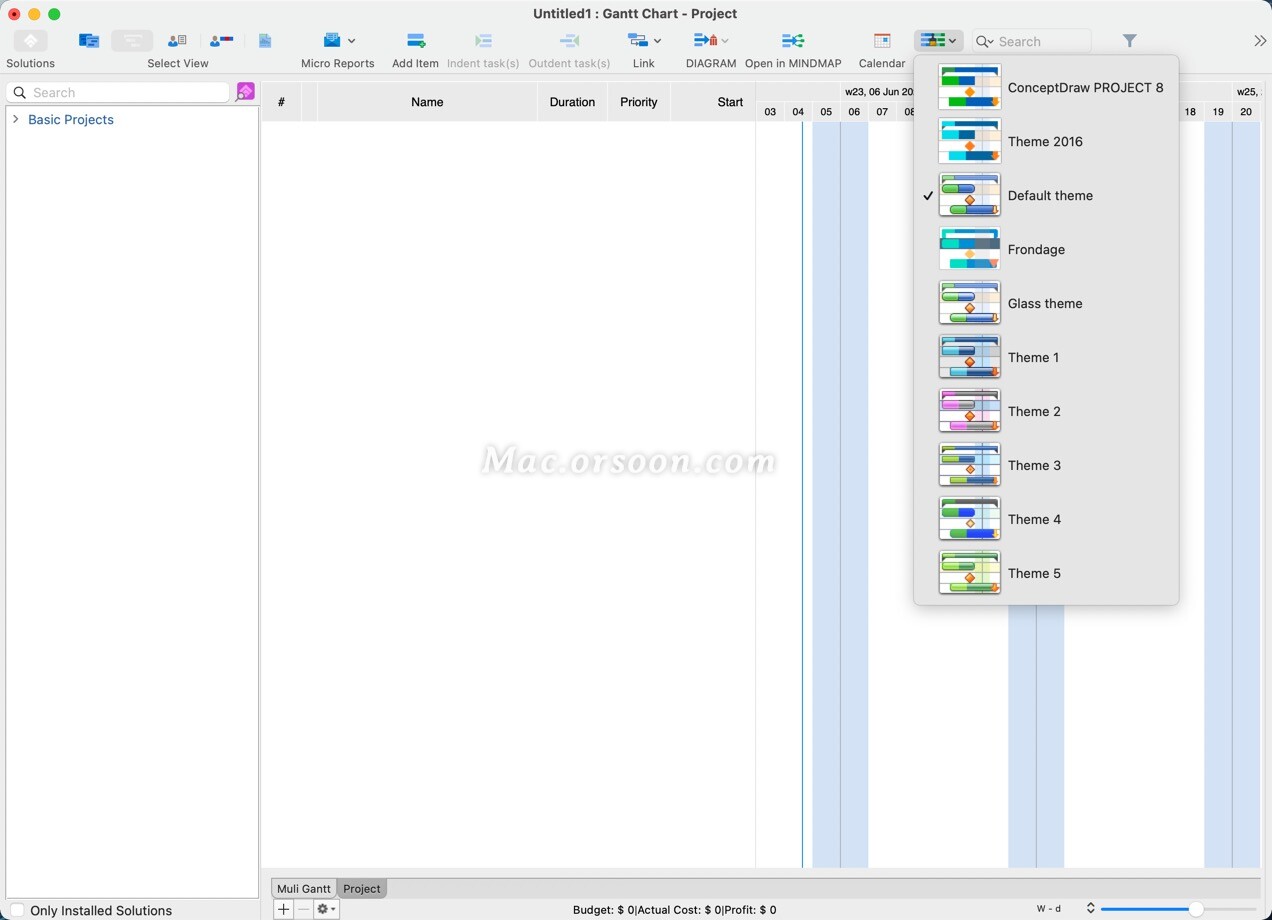Switch to the Project sheet tab
The width and height of the screenshot is (1272, 920).
[x=362, y=888]
